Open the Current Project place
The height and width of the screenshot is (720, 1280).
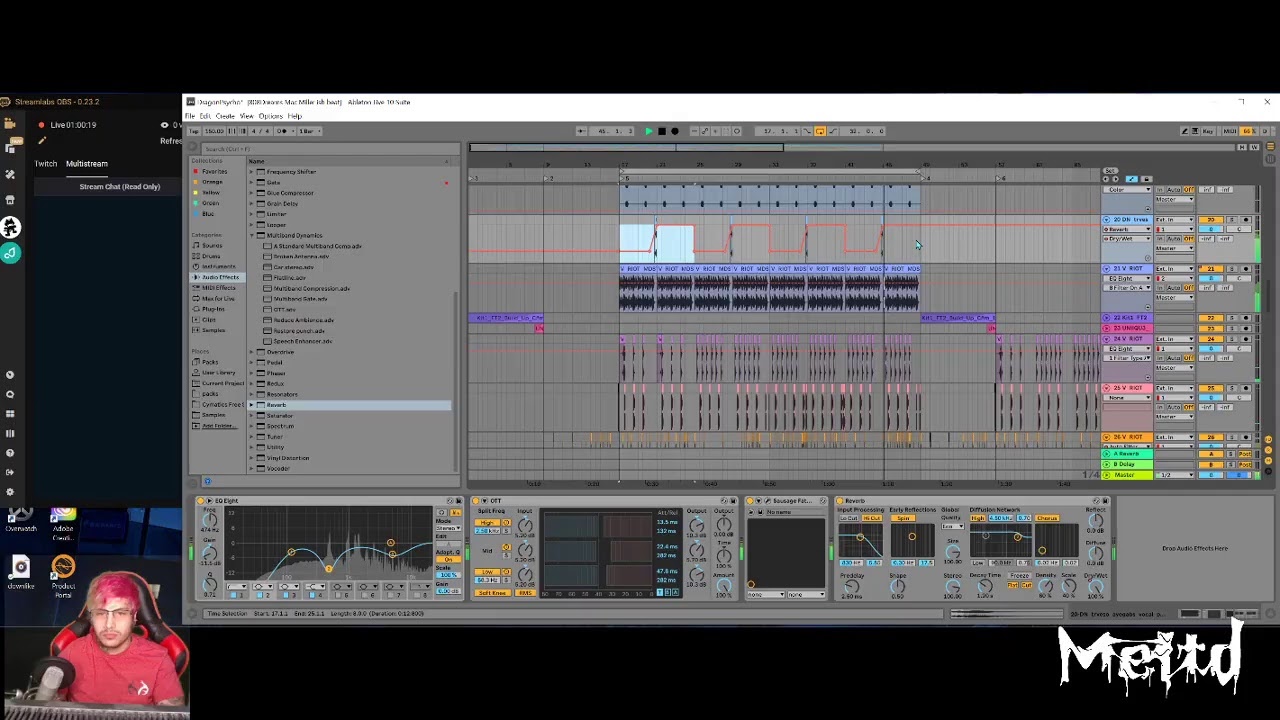pos(222,383)
